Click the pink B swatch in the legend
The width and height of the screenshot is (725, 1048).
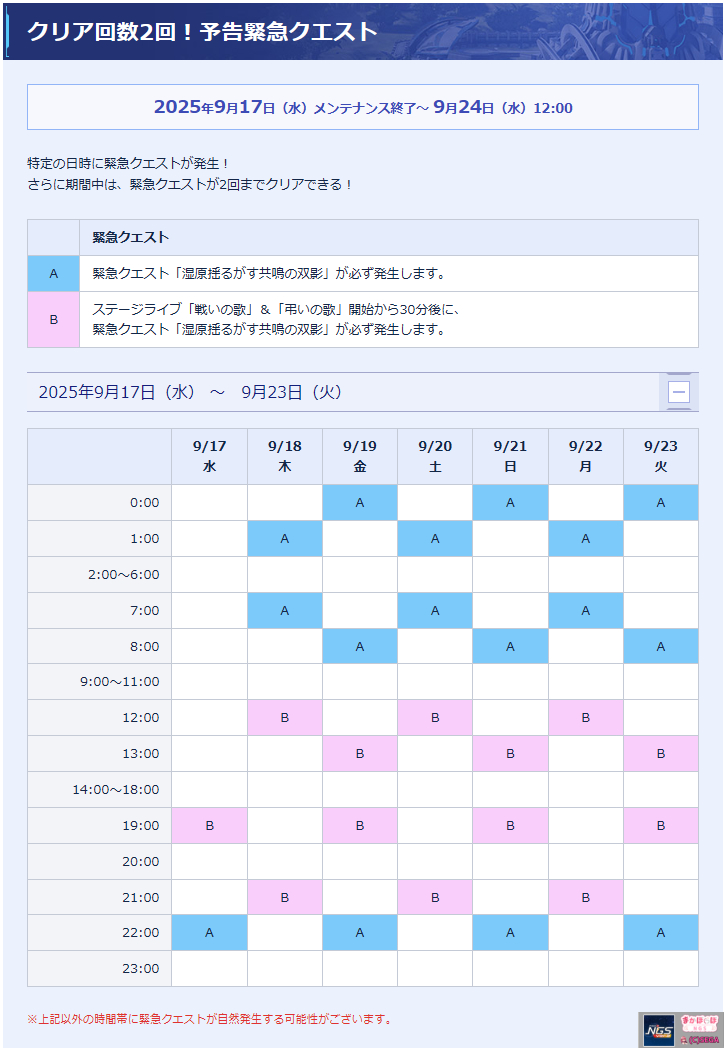[x=53, y=319]
